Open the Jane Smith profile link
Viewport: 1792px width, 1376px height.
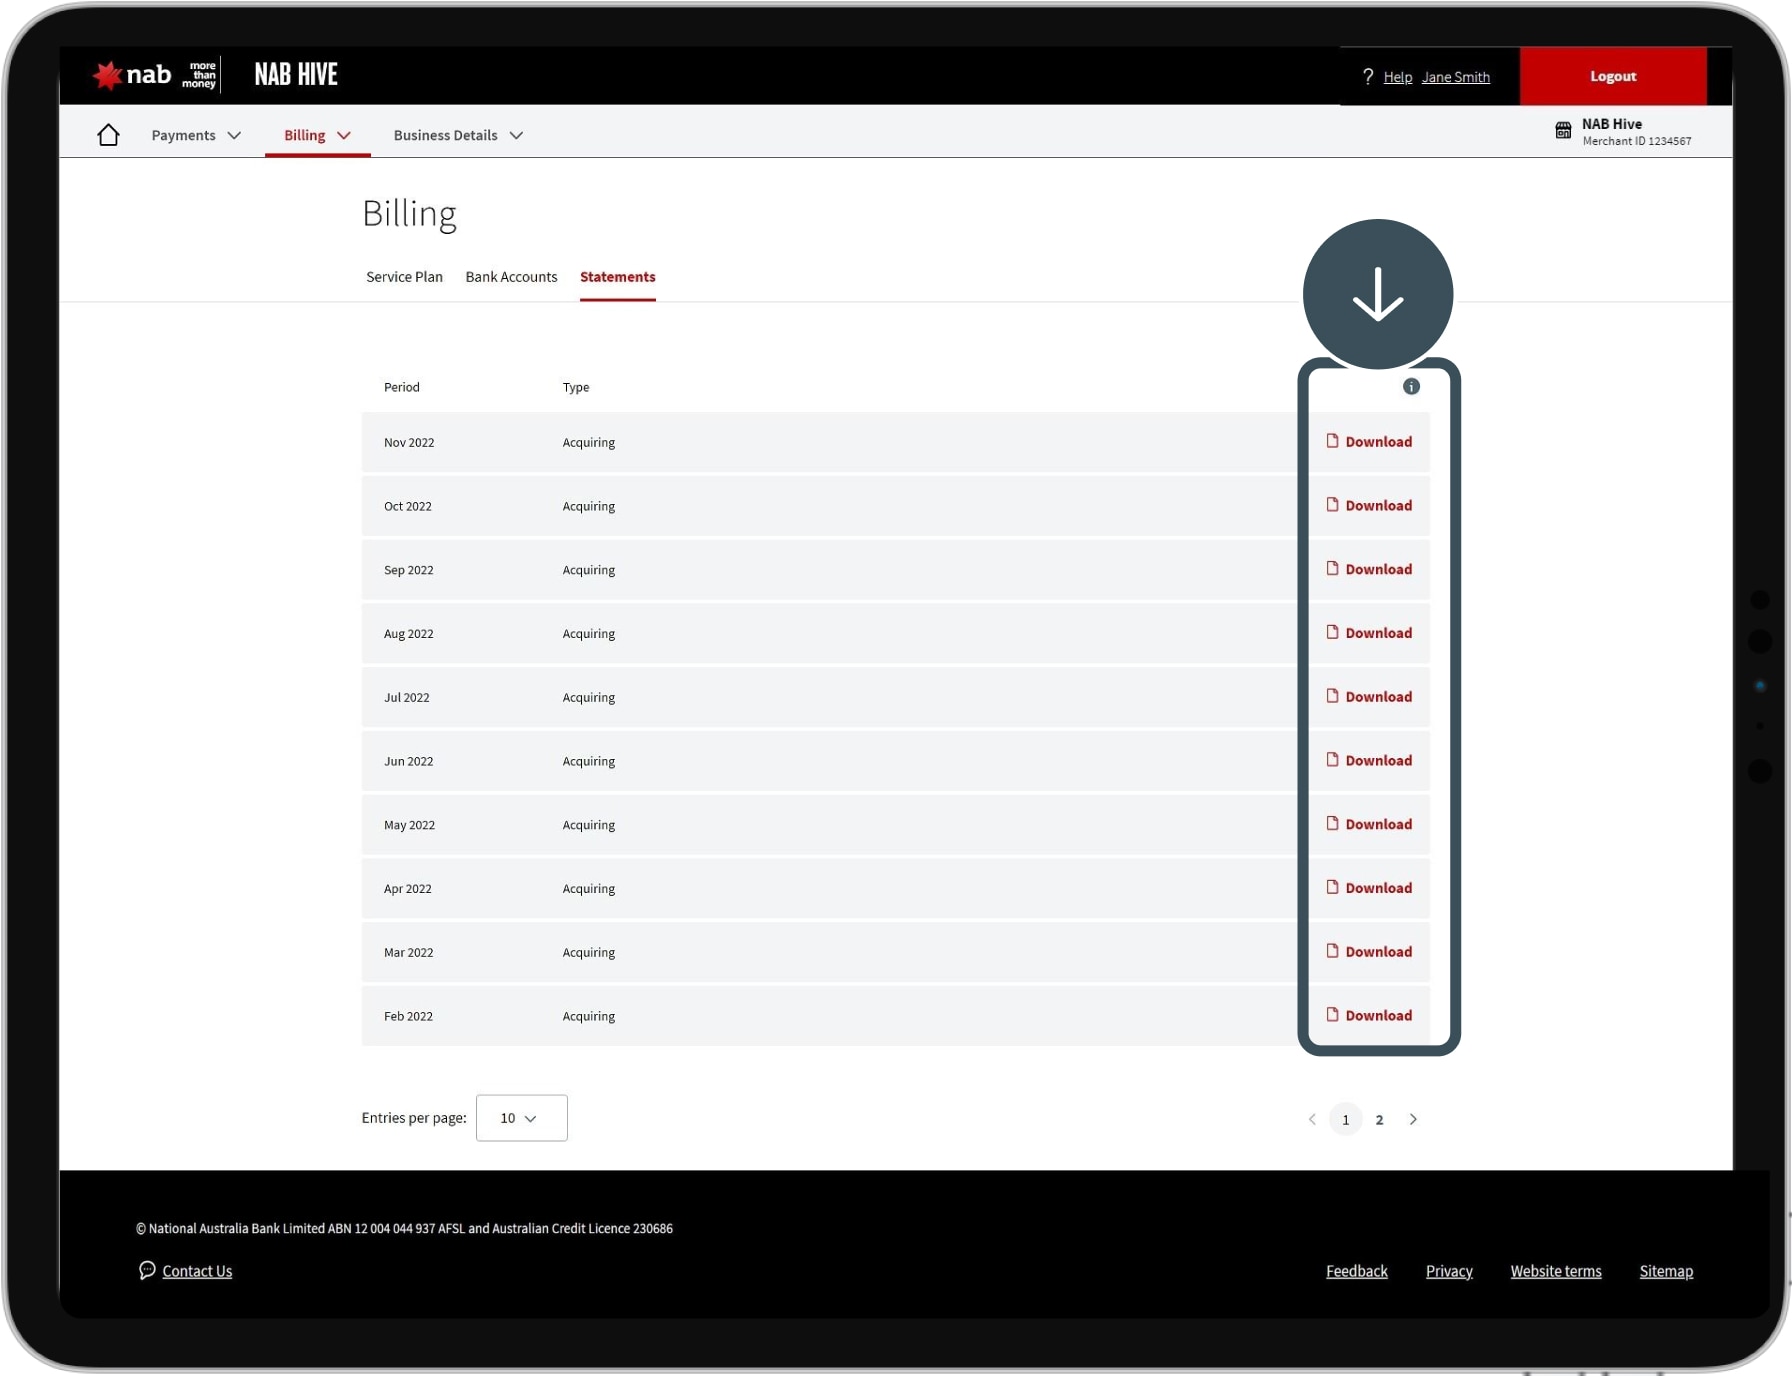(1455, 77)
